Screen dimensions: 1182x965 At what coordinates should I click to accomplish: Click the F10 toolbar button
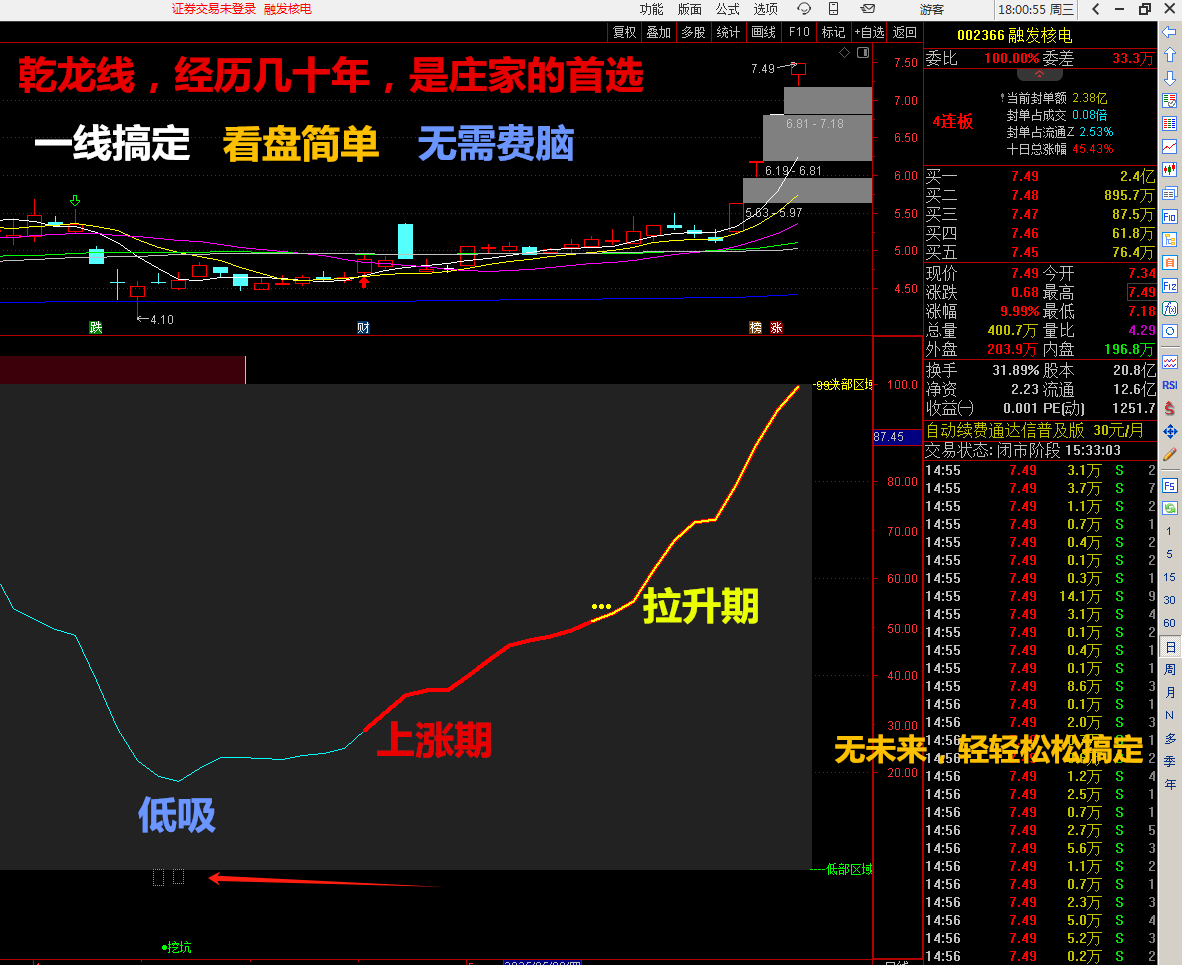click(x=799, y=32)
